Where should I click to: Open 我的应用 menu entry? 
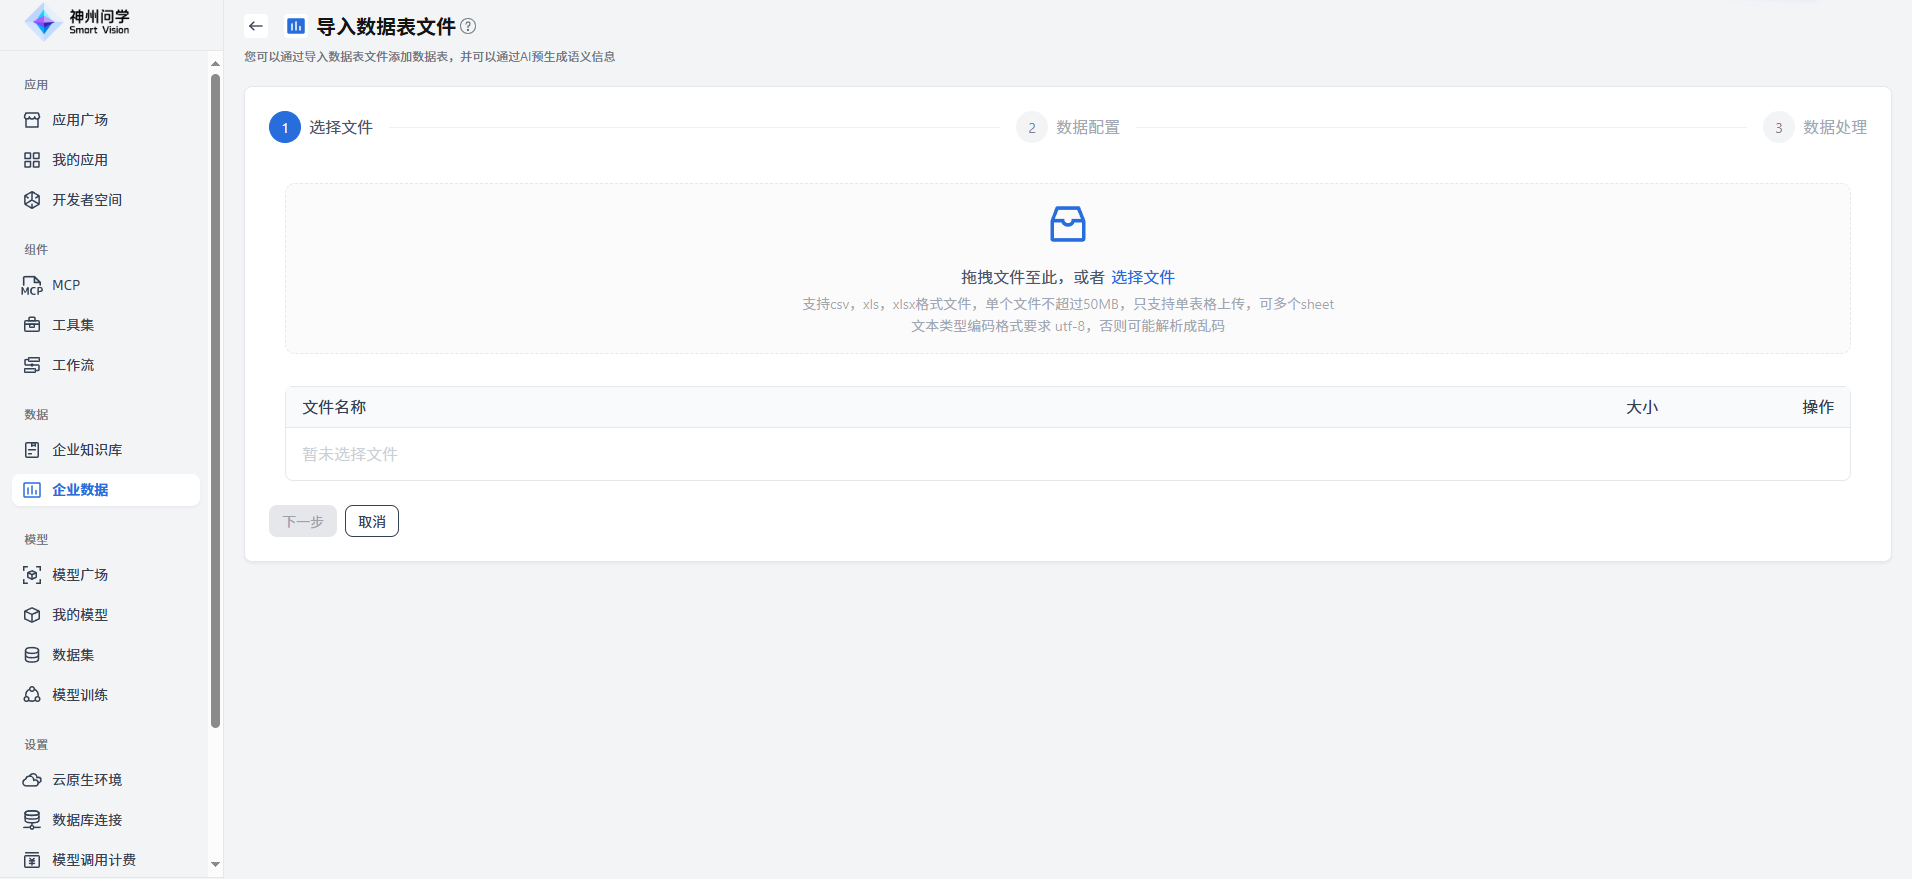[80, 160]
